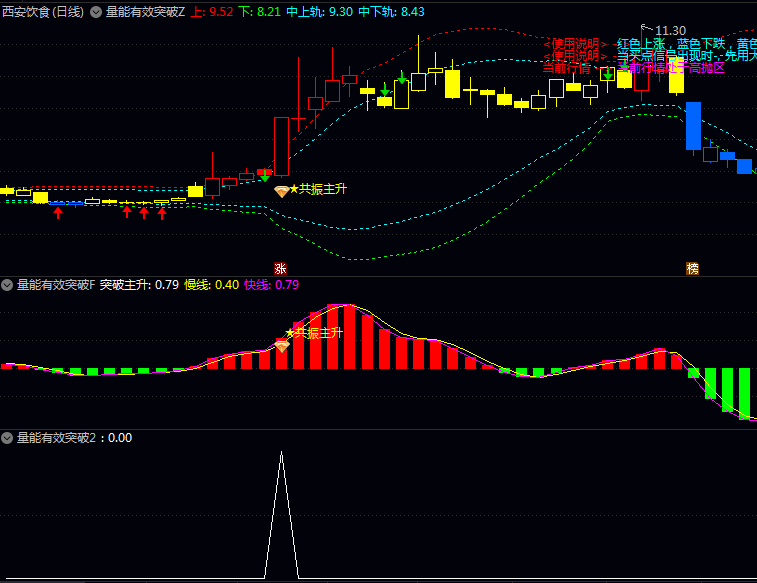Select the 量能有效突破Z indicator name
Image resolution: width=757 pixels, height=583 pixels.
point(144,12)
